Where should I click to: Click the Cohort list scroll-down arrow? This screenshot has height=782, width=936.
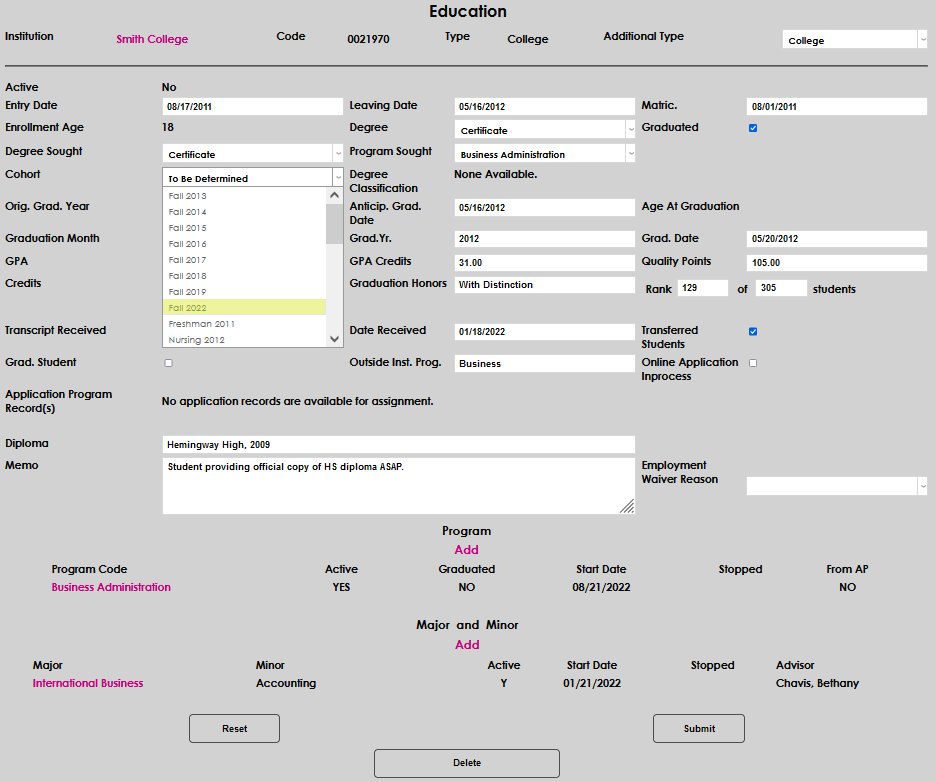pos(335,339)
